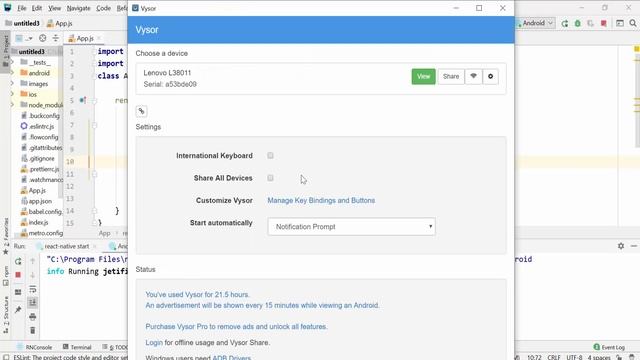Click the print icon in Run panel
Viewport: 640px width, 360px height.
[x=33, y=317]
